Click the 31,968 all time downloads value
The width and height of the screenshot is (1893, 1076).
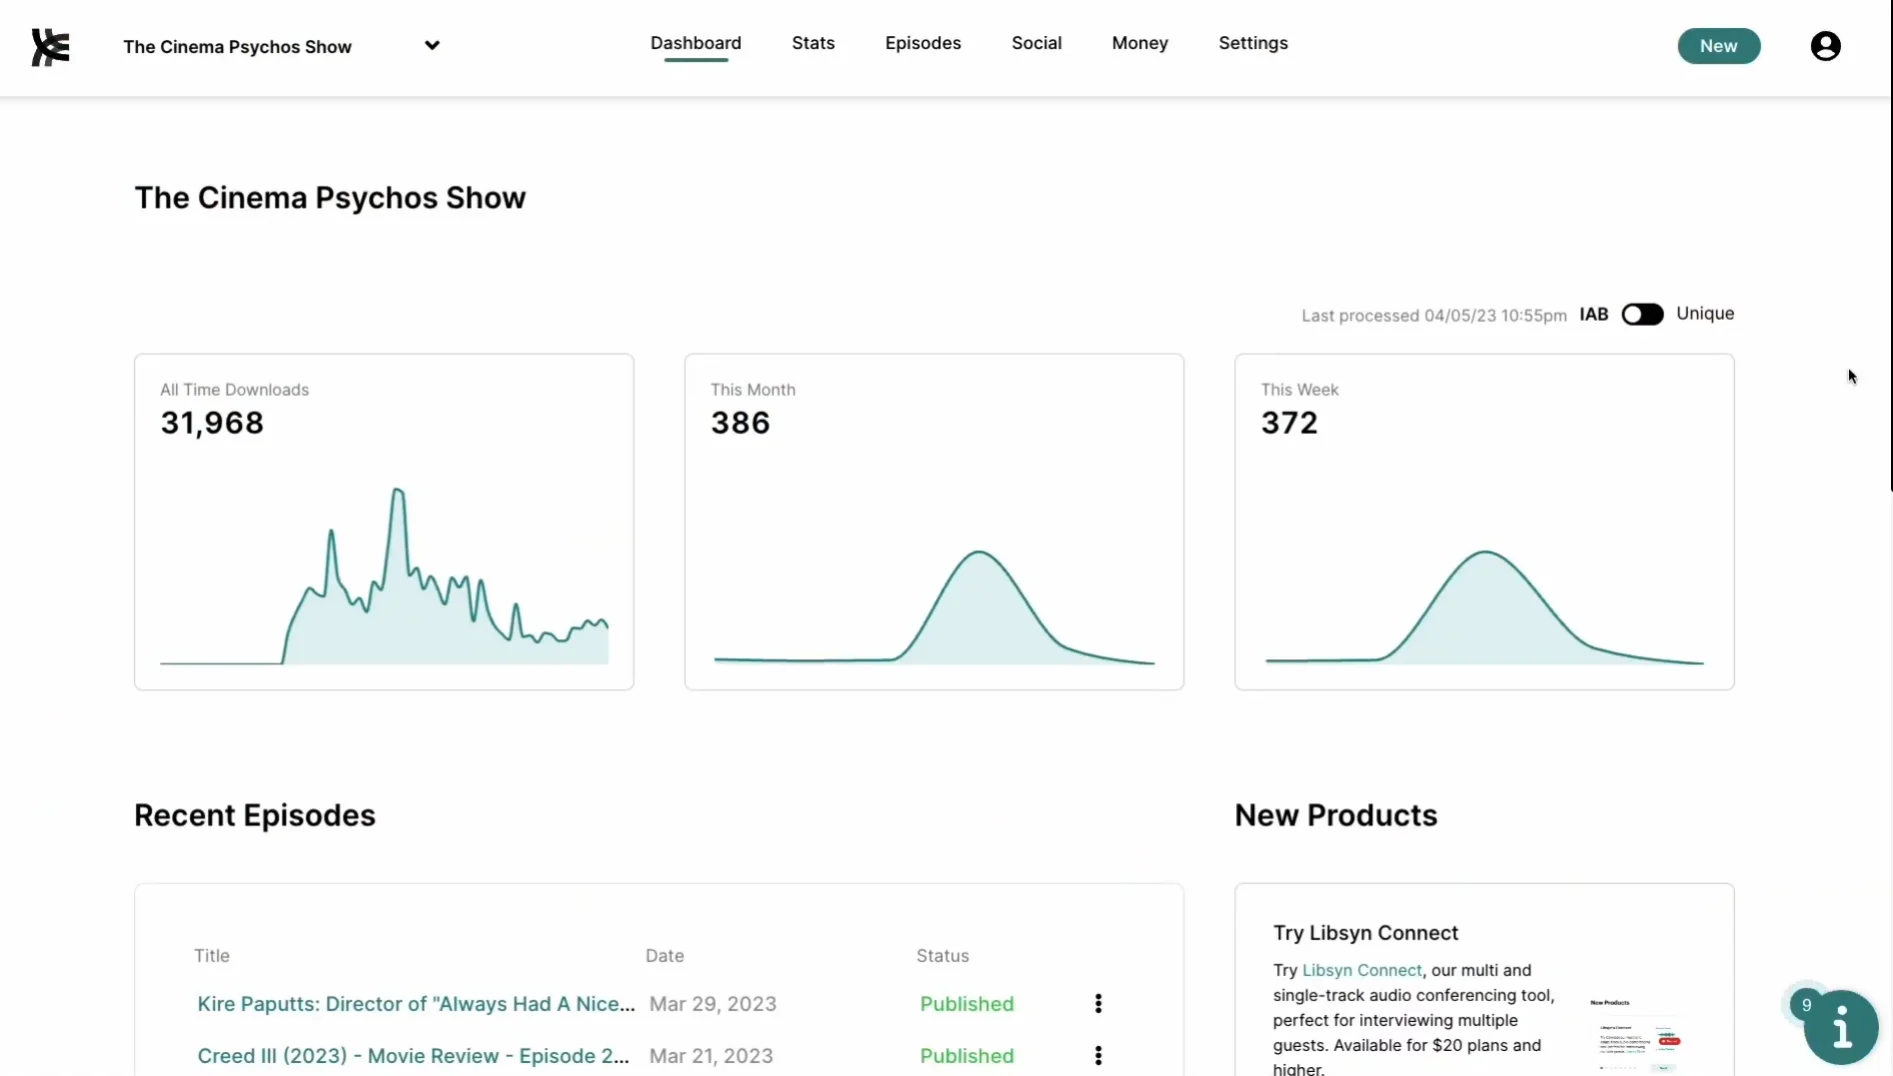(x=212, y=423)
